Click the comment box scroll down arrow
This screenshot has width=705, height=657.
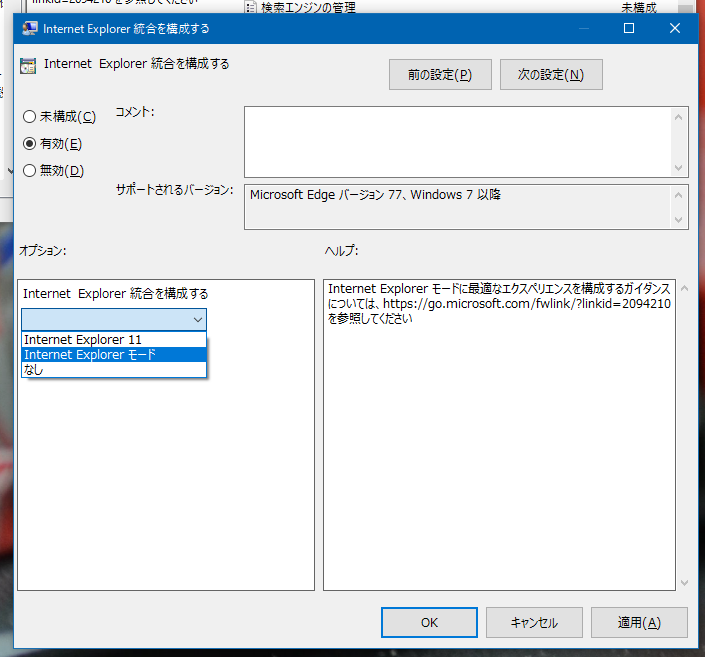coord(678,168)
